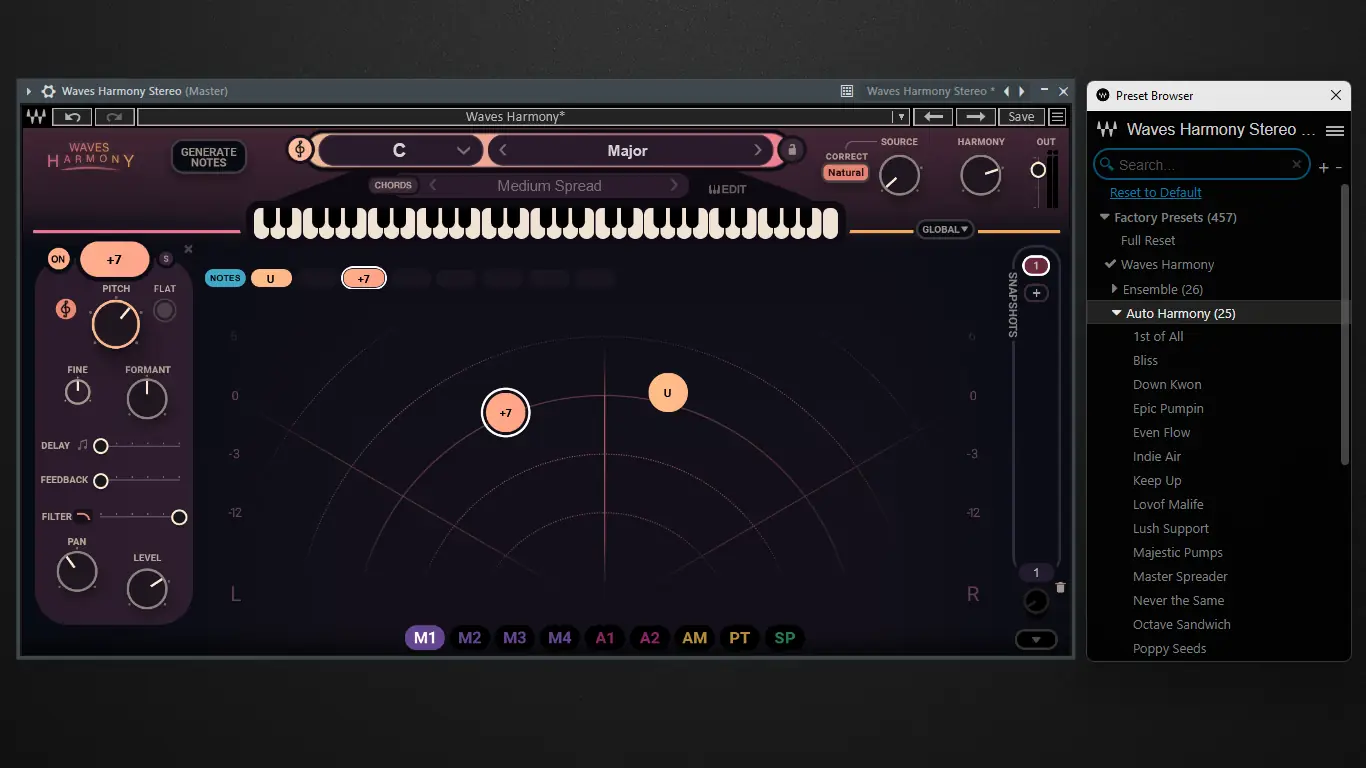The height and width of the screenshot is (768, 1366).
Task: Load the next preset with the right arrow
Action: 975,117
